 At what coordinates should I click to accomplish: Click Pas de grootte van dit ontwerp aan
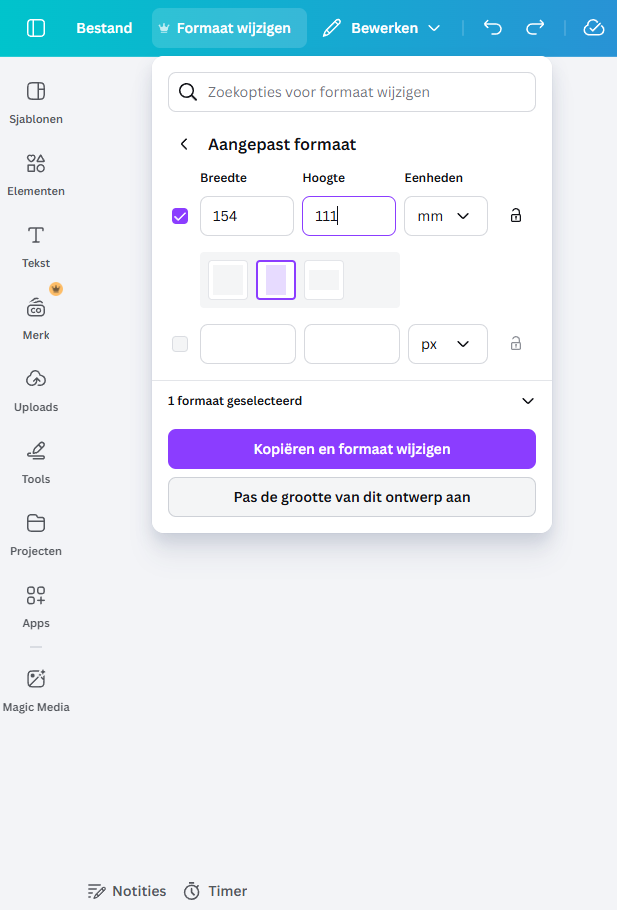click(x=351, y=497)
